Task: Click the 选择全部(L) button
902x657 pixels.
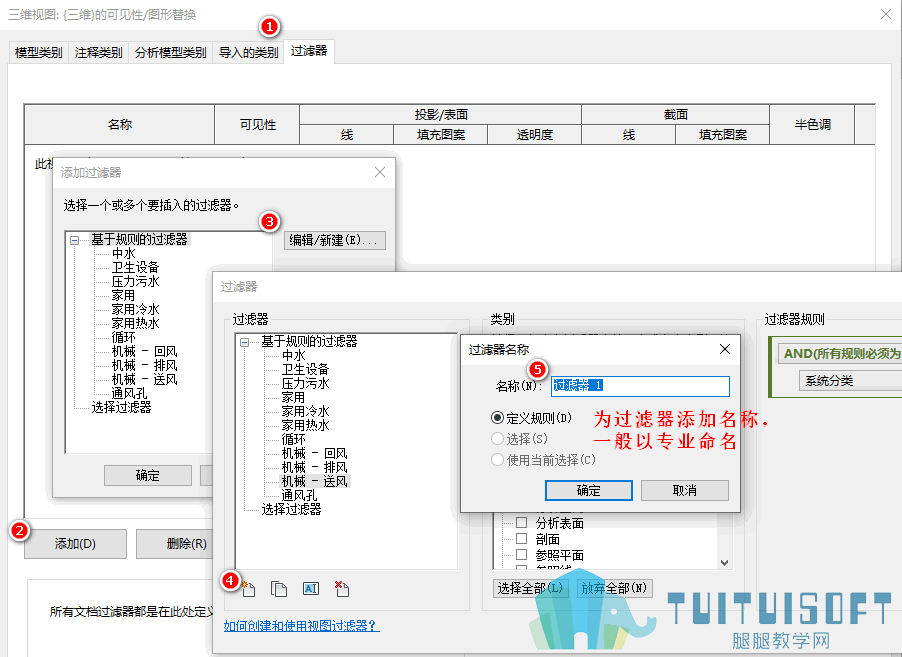Action: [x=530, y=588]
